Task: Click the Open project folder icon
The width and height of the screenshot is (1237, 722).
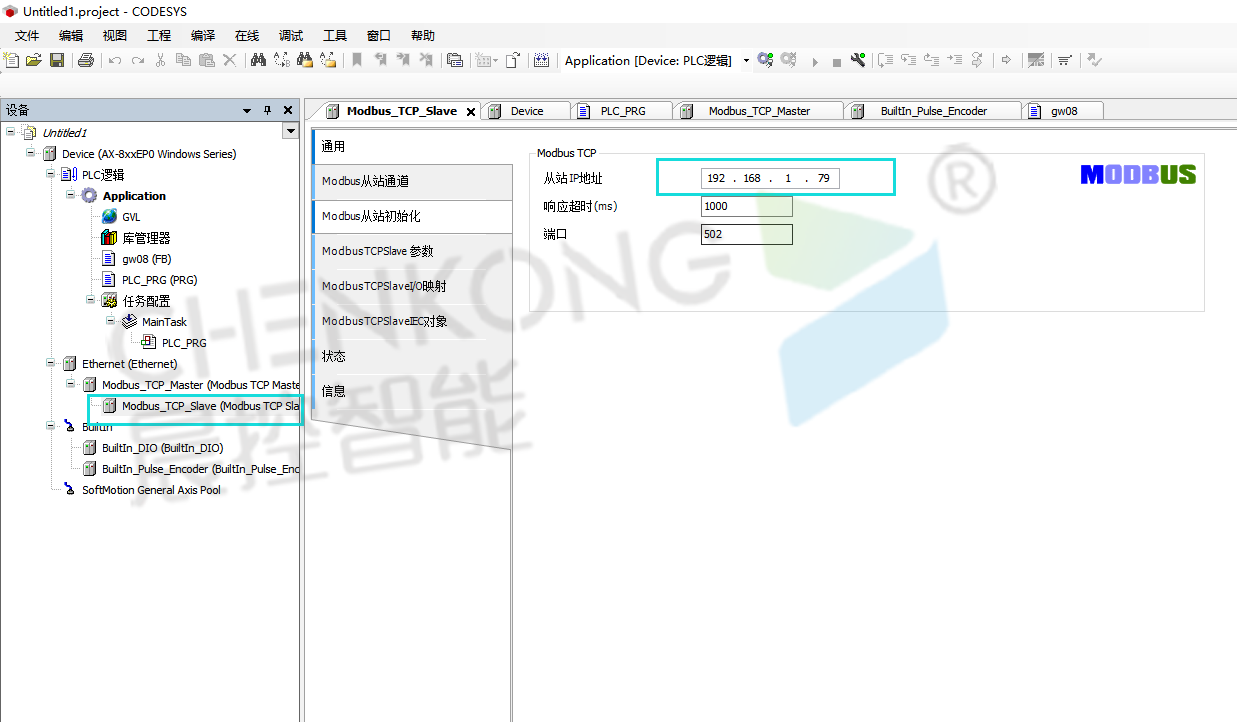Action: click(x=34, y=60)
